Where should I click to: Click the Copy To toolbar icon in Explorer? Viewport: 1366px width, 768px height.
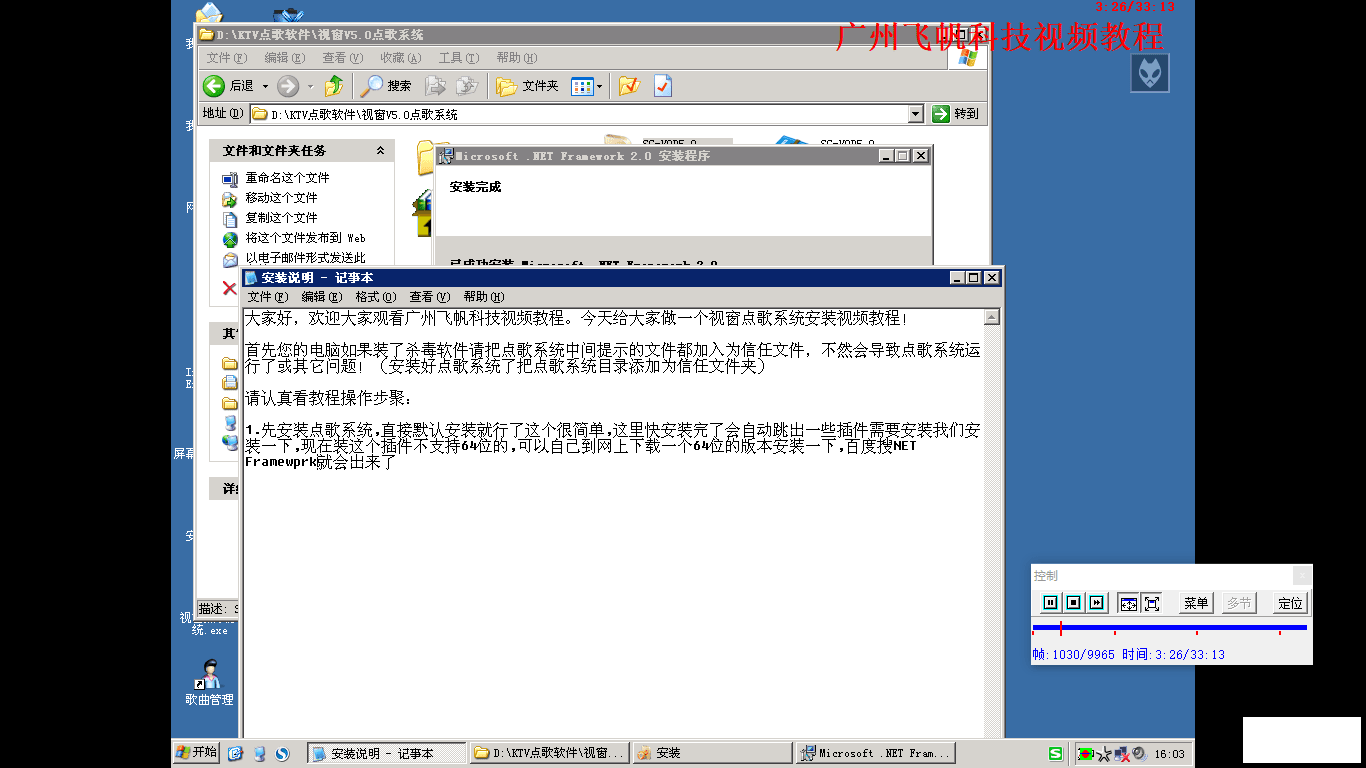coord(466,86)
